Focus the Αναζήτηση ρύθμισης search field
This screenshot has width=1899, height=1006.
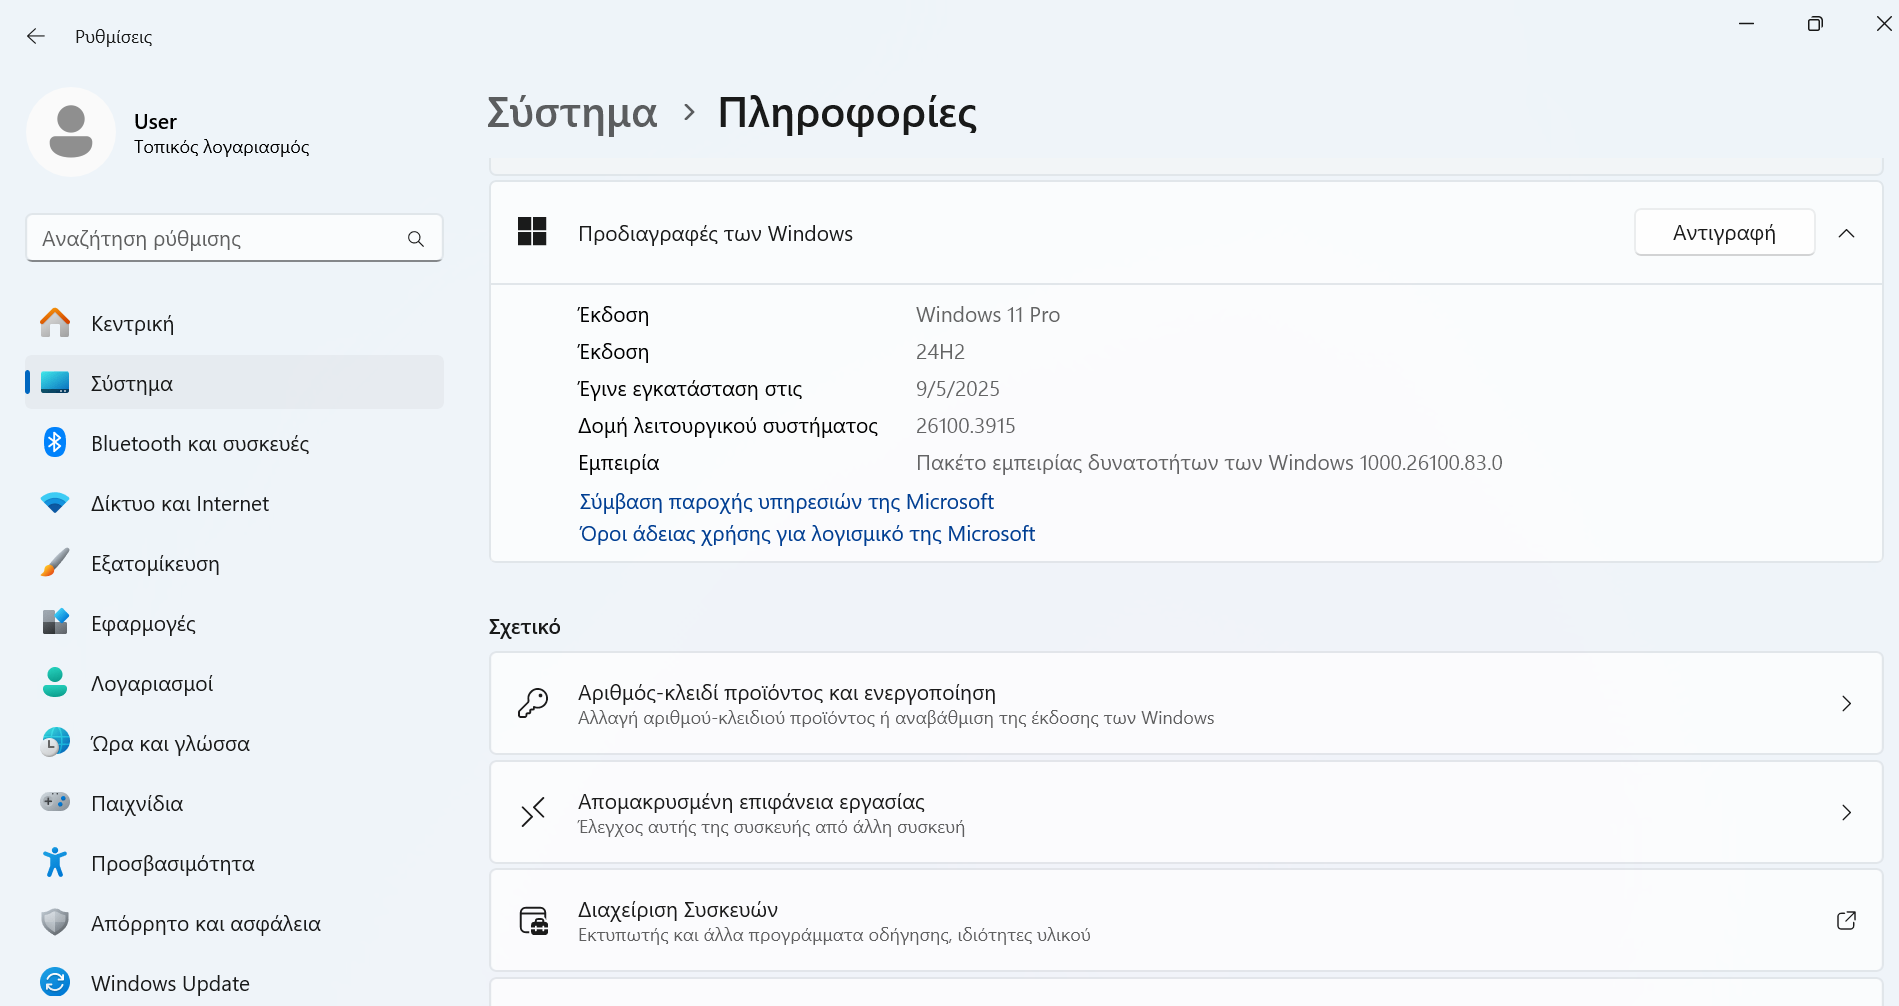pos(234,238)
